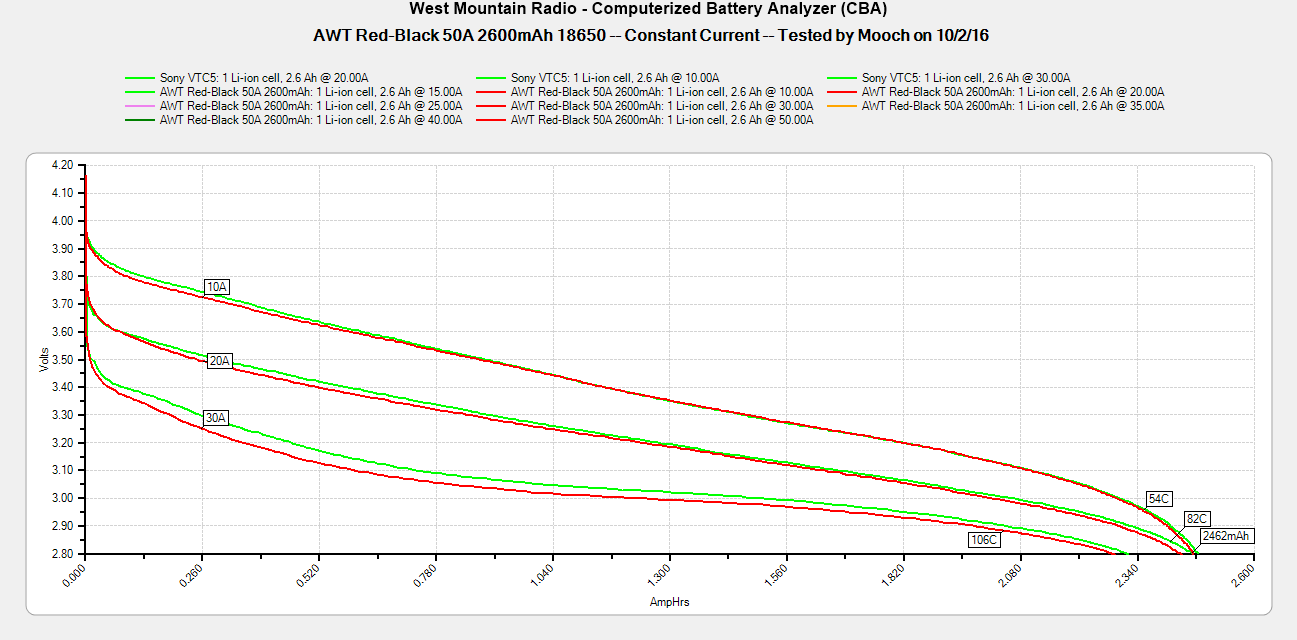1297x640 pixels.
Task: Click the 10A curve label
Action: coord(217,287)
